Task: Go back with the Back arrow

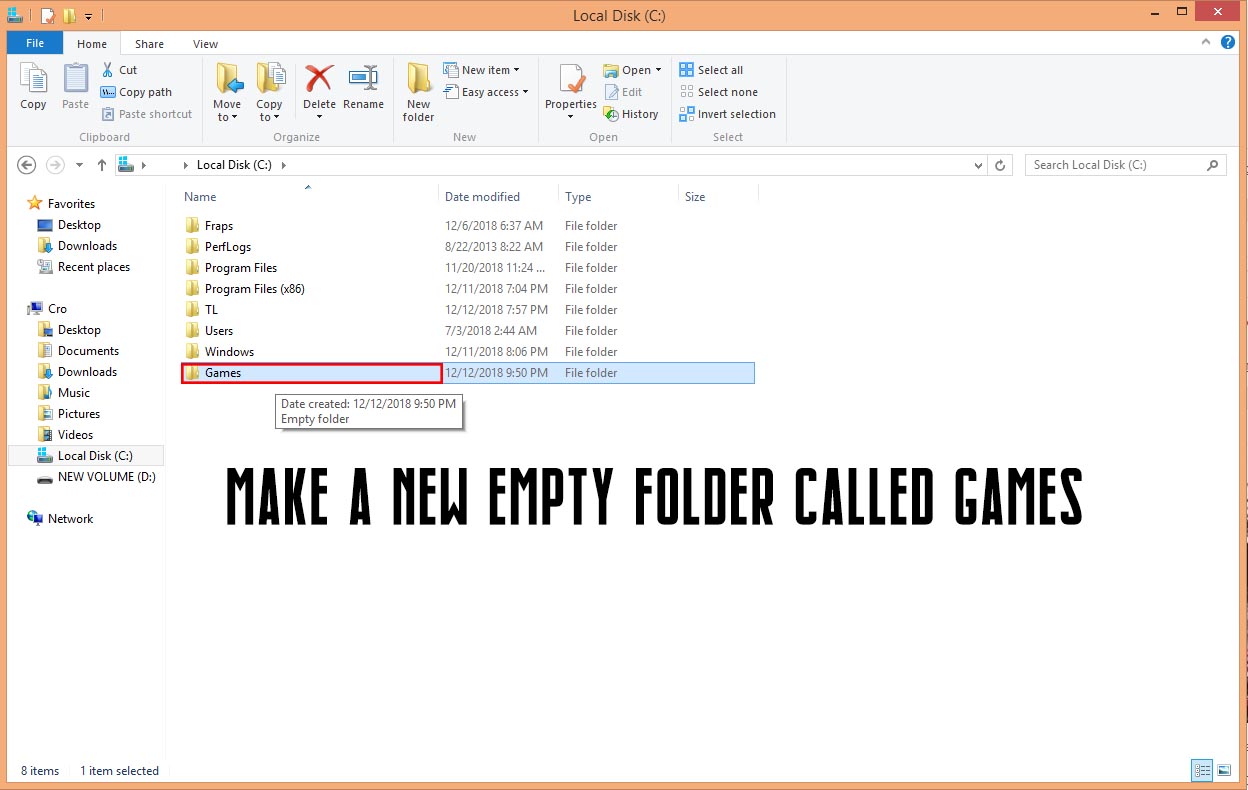Action: point(27,165)
